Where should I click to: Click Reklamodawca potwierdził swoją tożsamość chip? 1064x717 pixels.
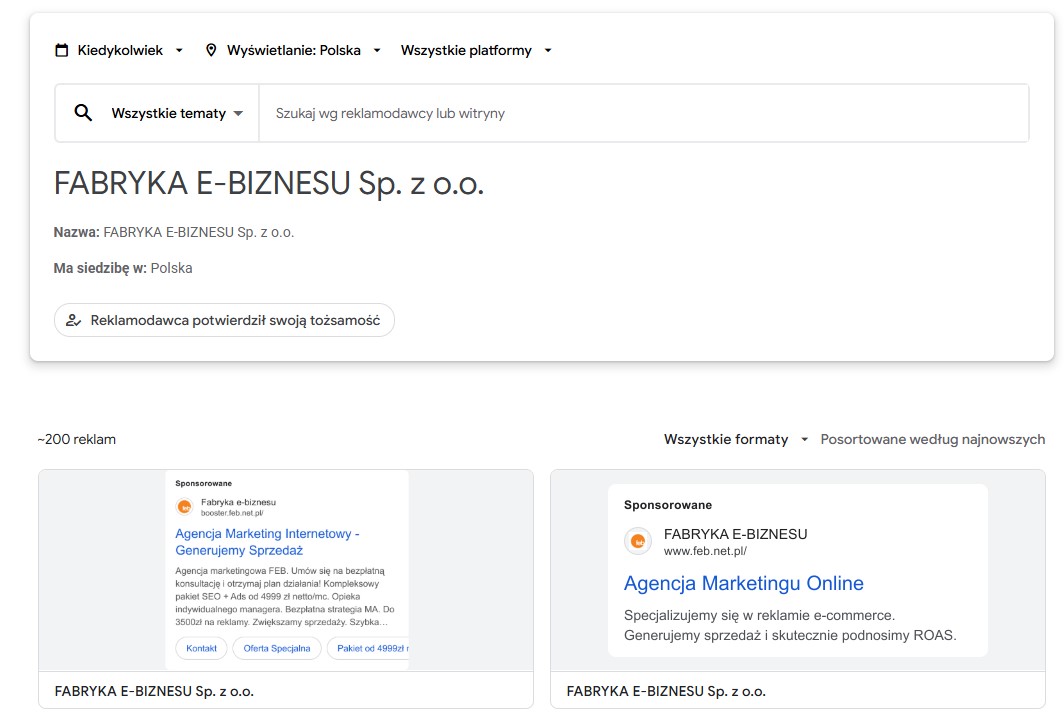pyautogui.click(x=225, y=320)
